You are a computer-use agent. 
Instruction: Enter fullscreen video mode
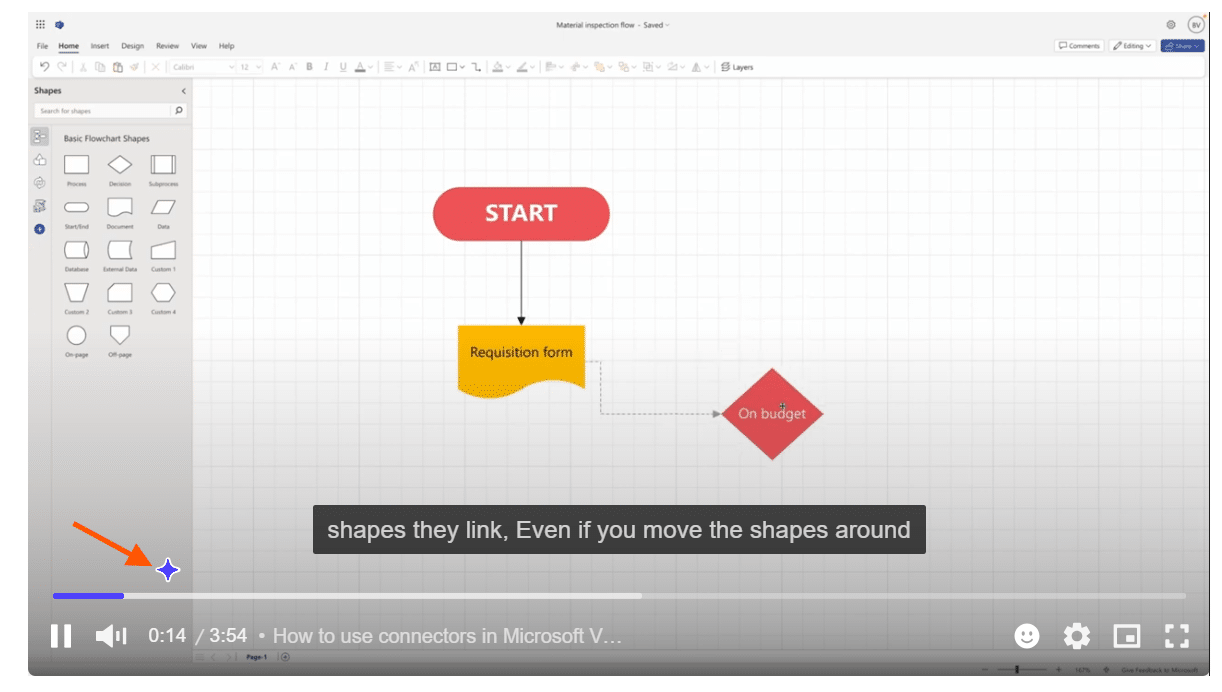click(1176, 636)
